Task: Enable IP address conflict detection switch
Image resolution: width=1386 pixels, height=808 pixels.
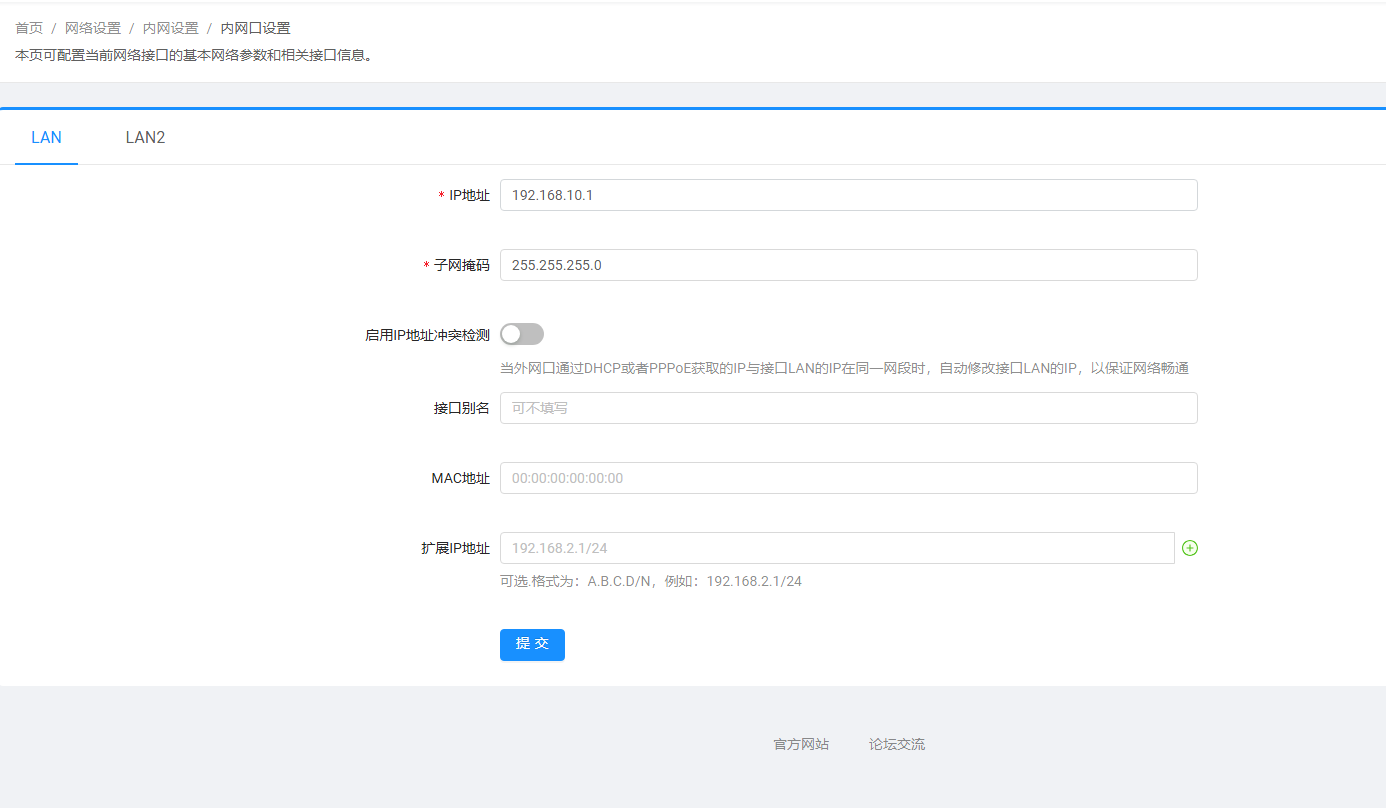Action: 522,334
